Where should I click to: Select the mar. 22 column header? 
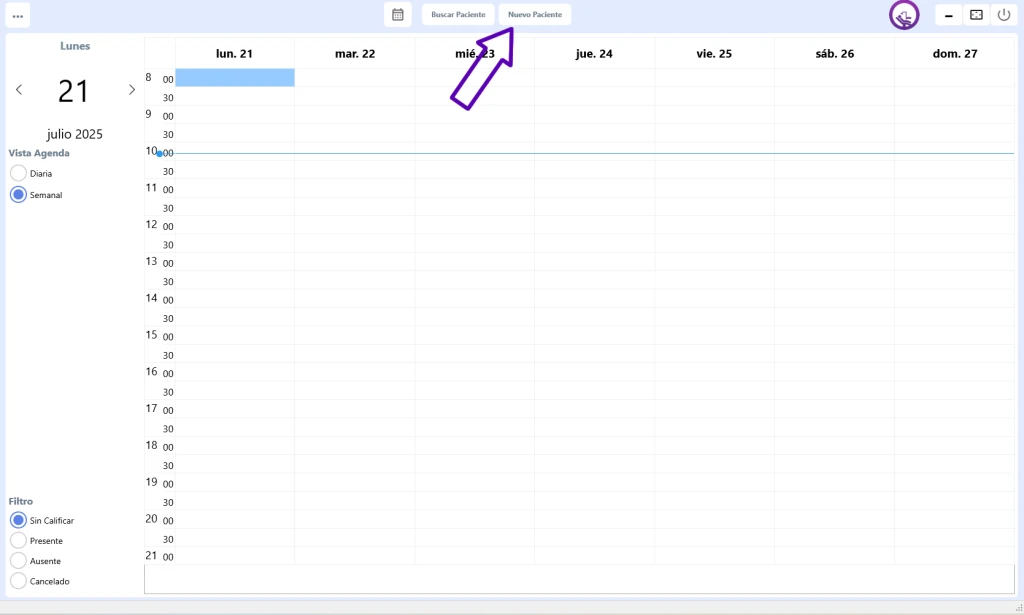[355, 54]
